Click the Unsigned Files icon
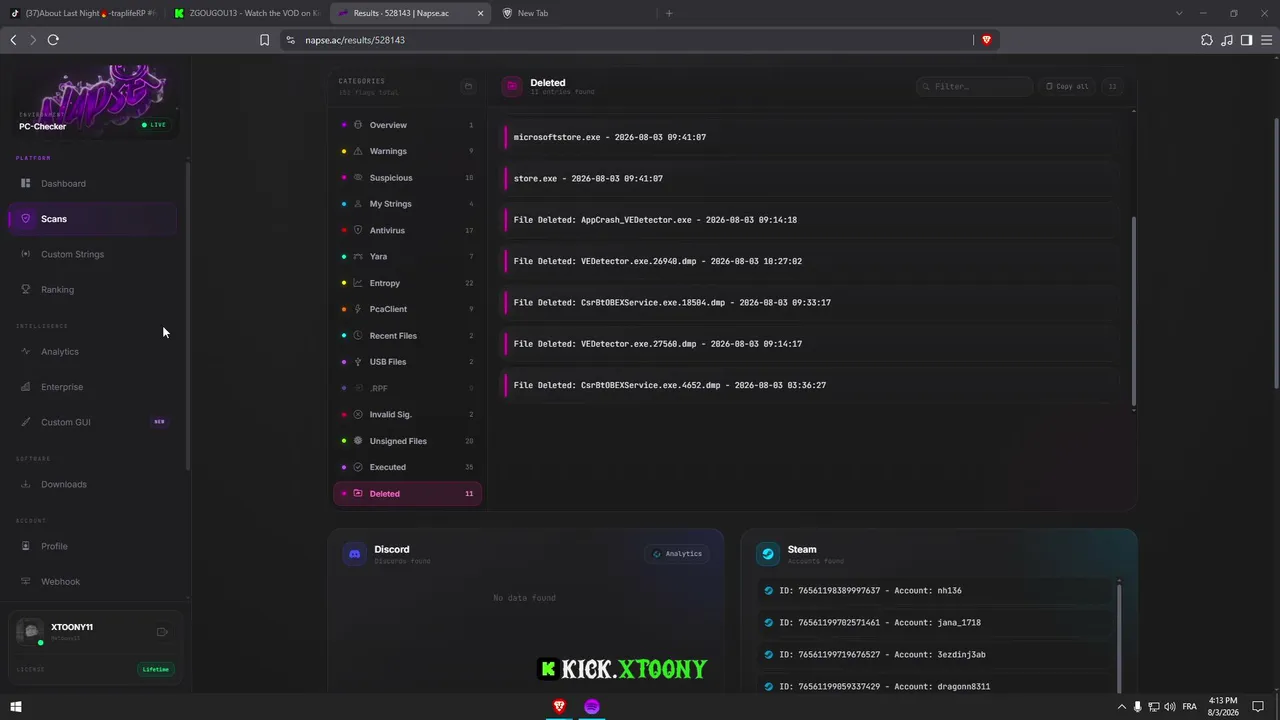 358,441
